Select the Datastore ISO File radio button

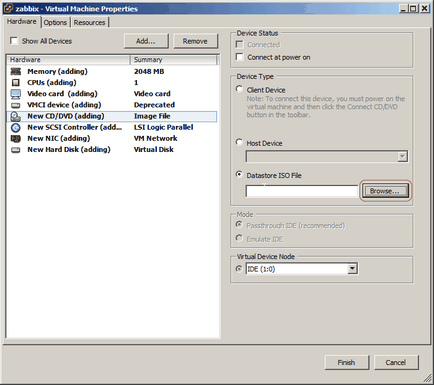[239, 174]
